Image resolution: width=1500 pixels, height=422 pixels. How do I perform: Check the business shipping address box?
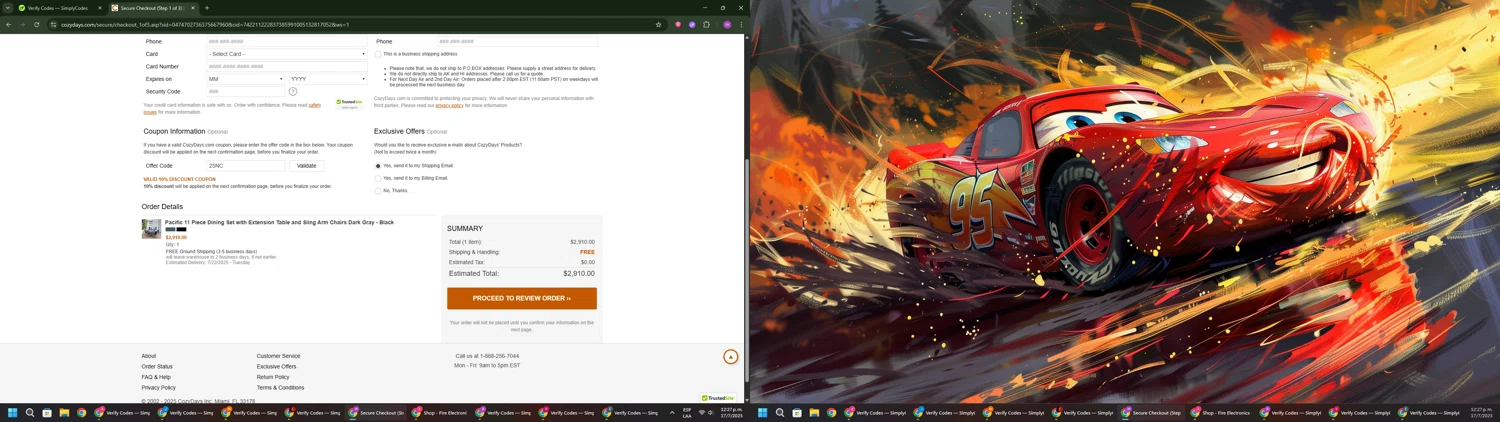378,54
